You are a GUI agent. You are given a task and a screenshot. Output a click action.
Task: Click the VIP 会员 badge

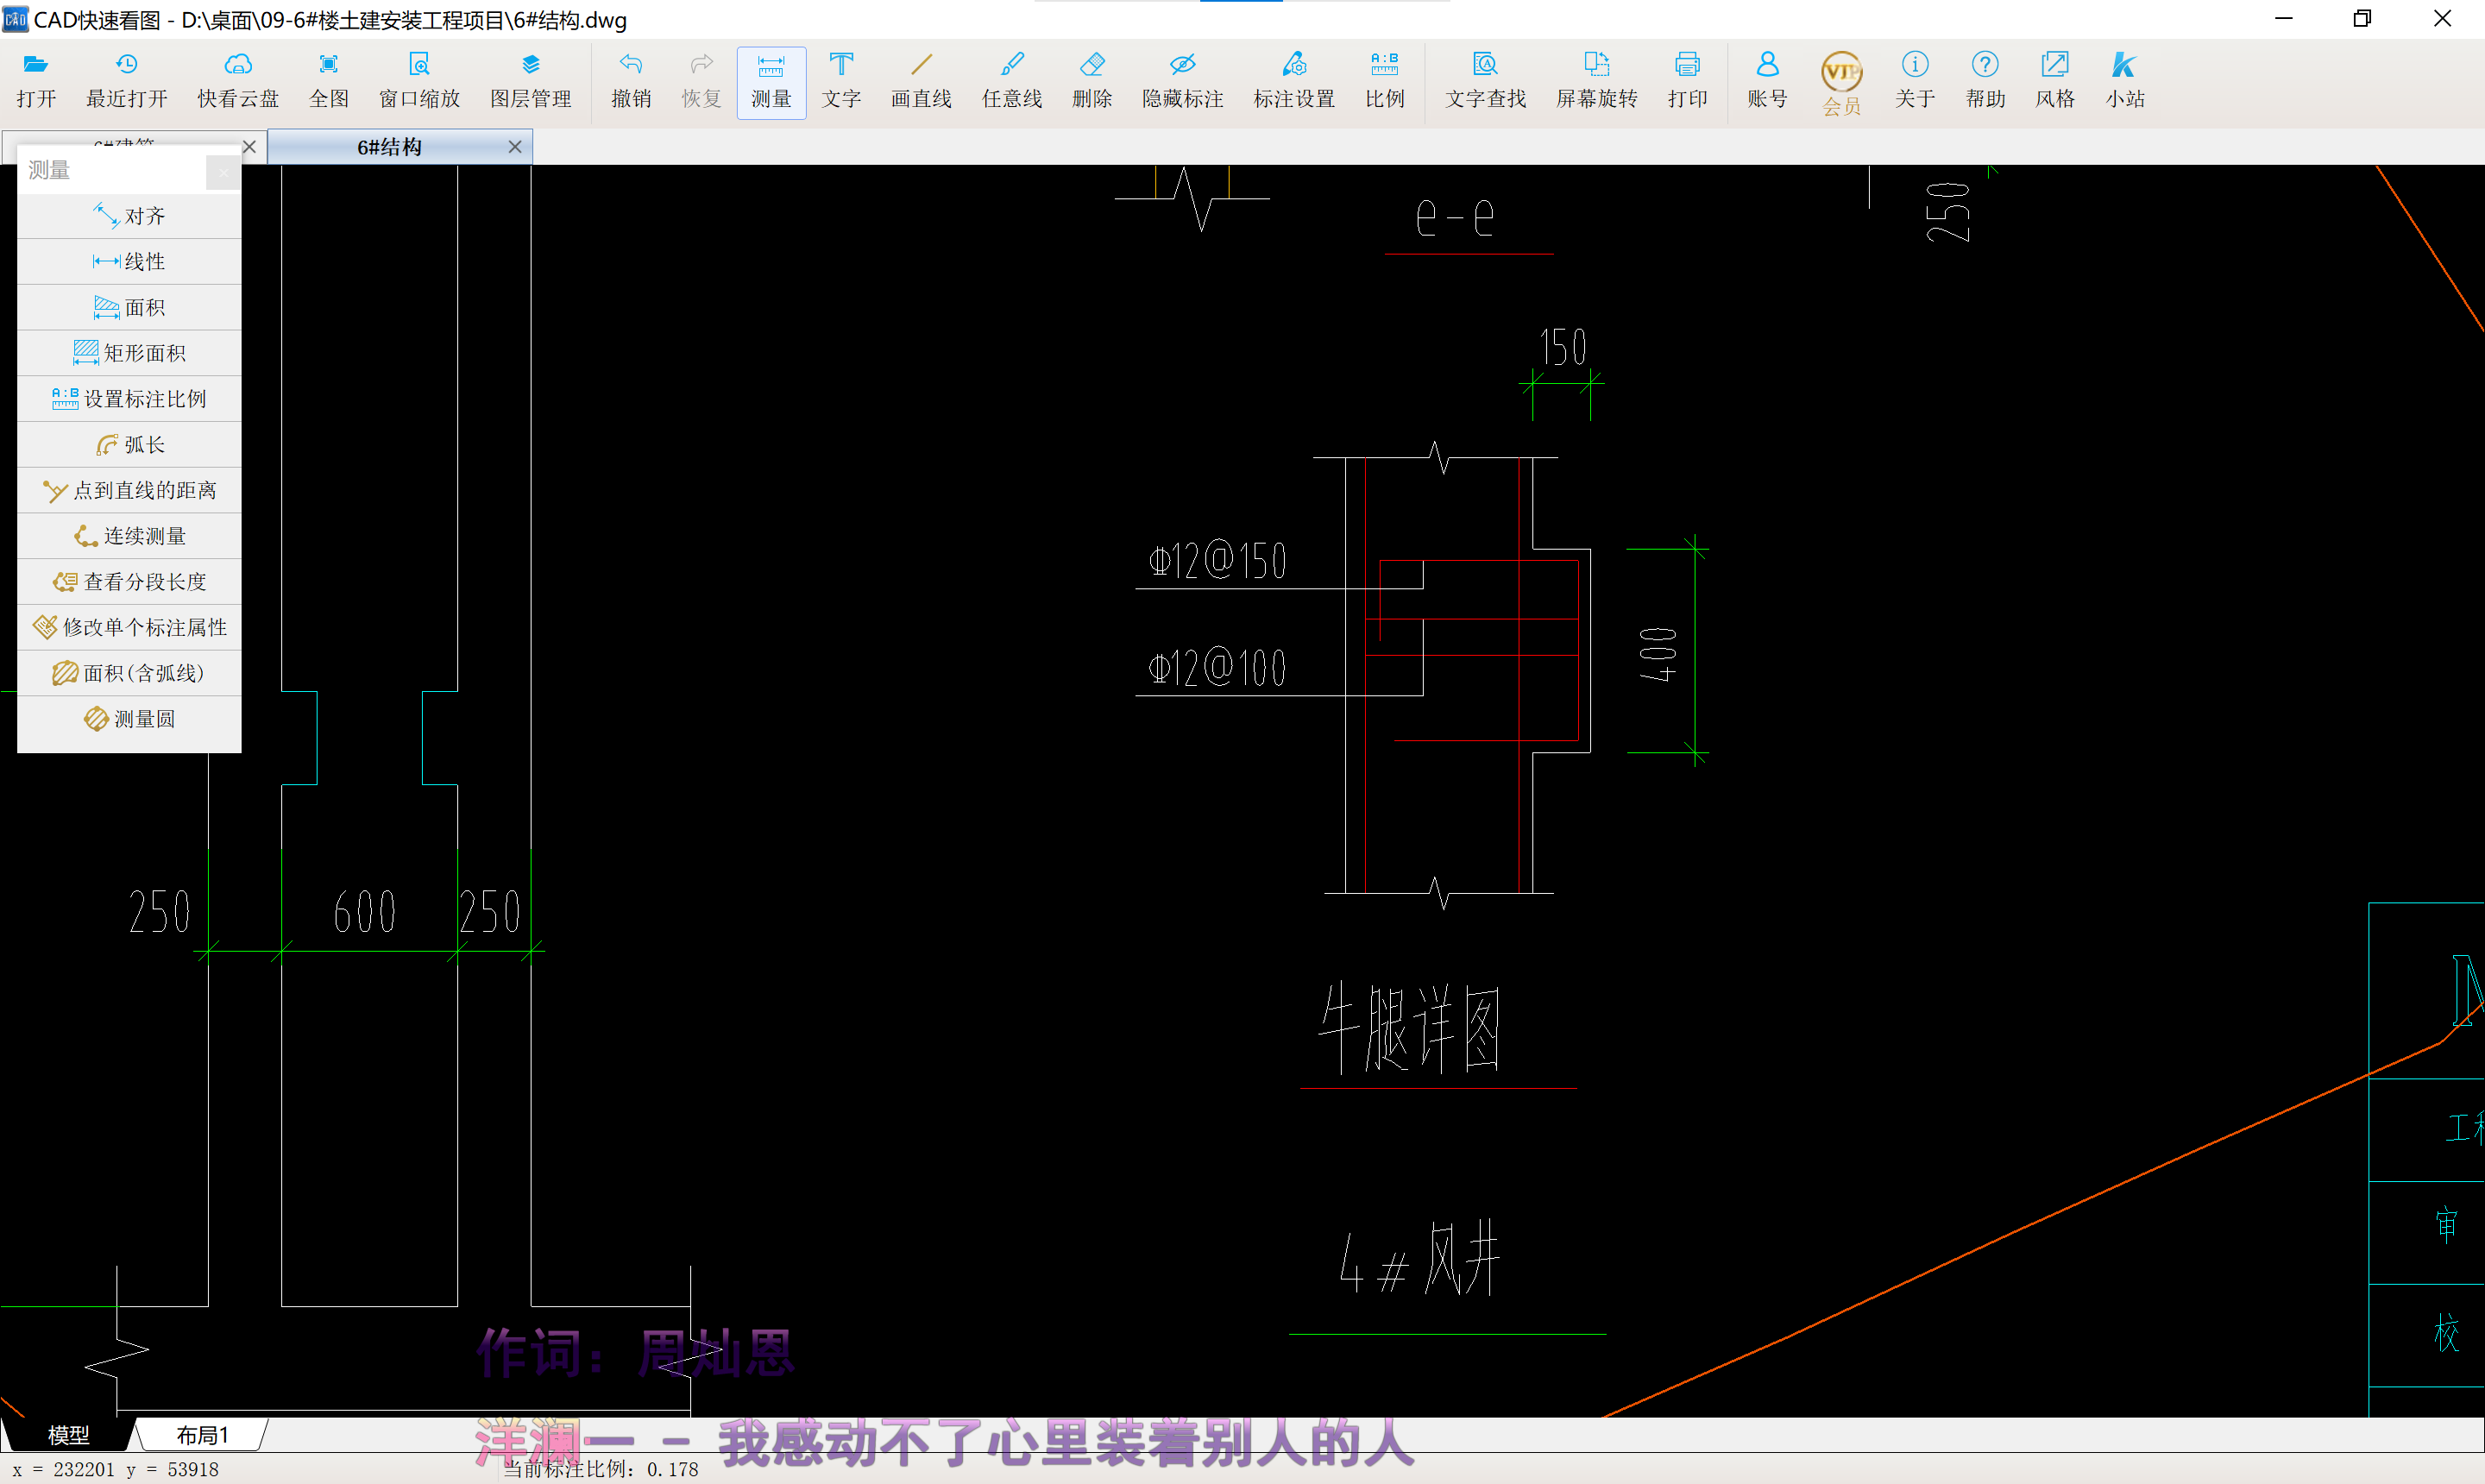[x=1841, y=83]
